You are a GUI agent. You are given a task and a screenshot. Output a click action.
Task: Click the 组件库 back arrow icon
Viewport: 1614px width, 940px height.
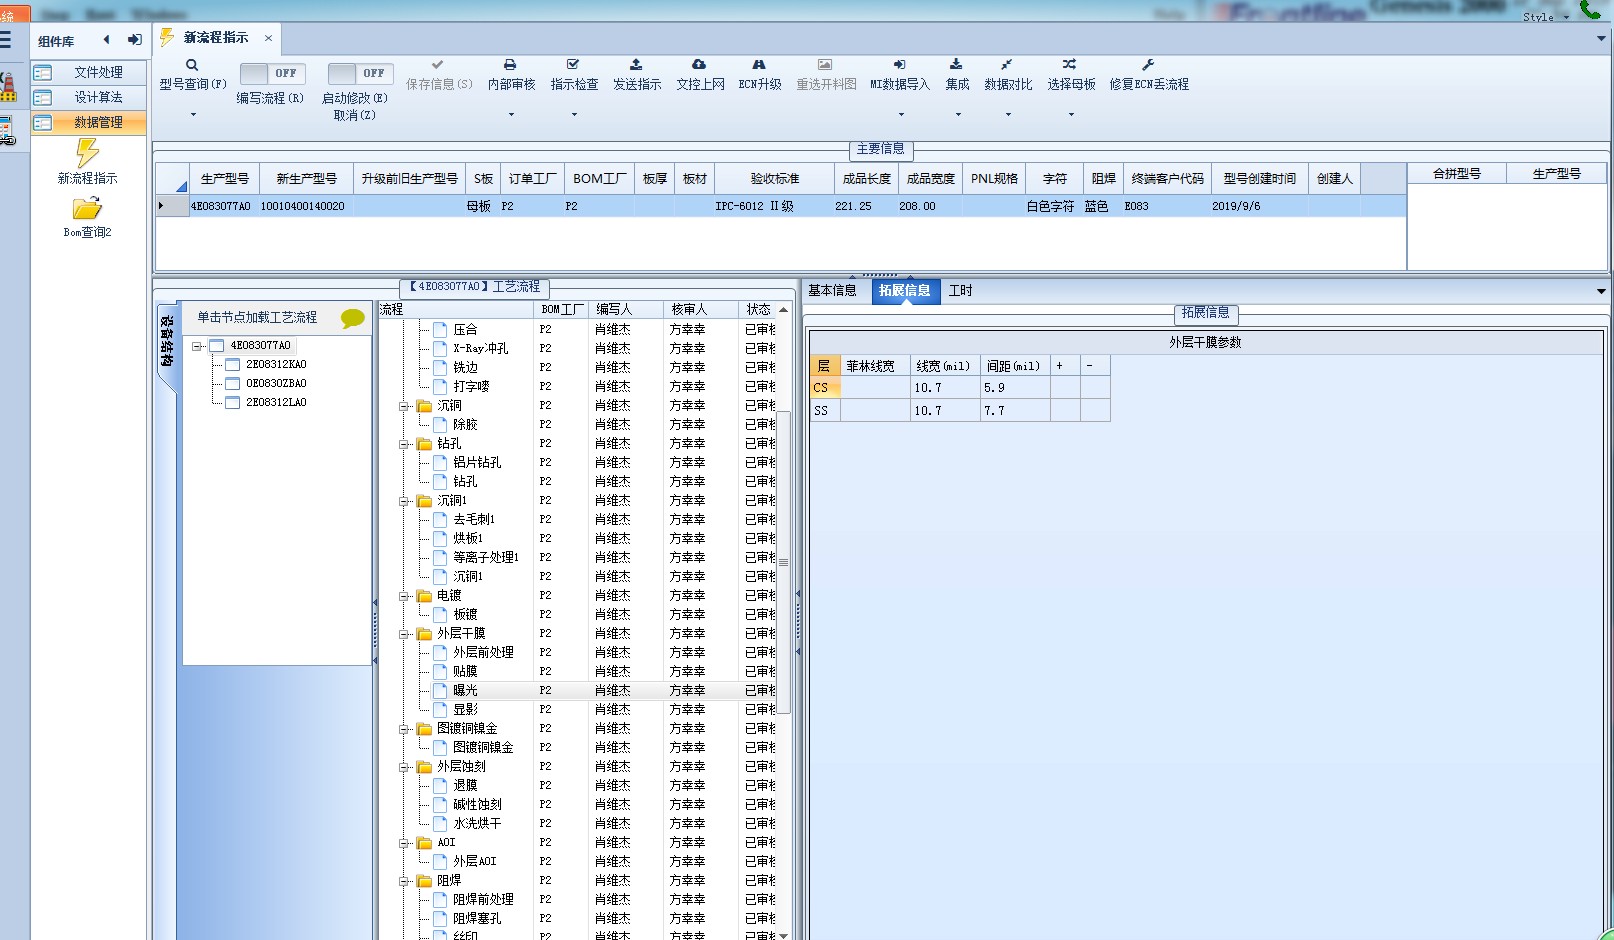(x=106, y=40)
